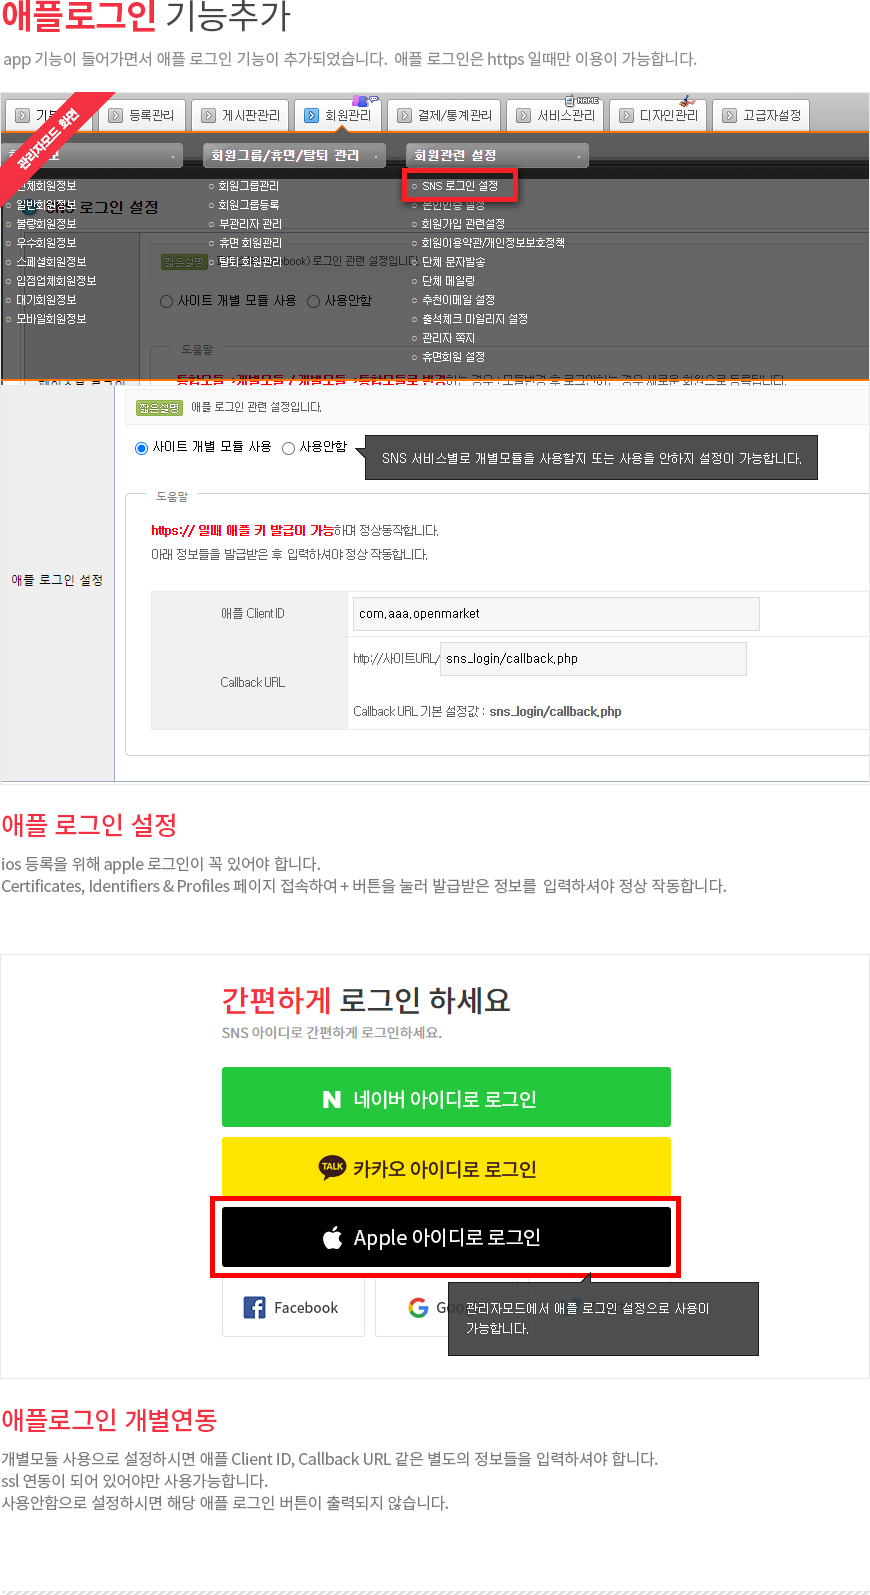Click the Facebook logo icon

[x=255, y=1307]
